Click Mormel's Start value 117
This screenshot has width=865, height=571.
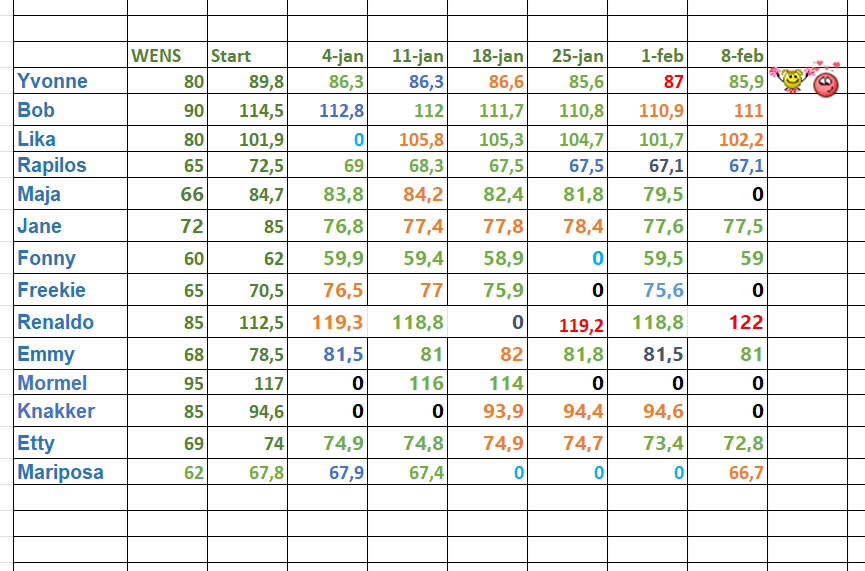pos(267,383)
